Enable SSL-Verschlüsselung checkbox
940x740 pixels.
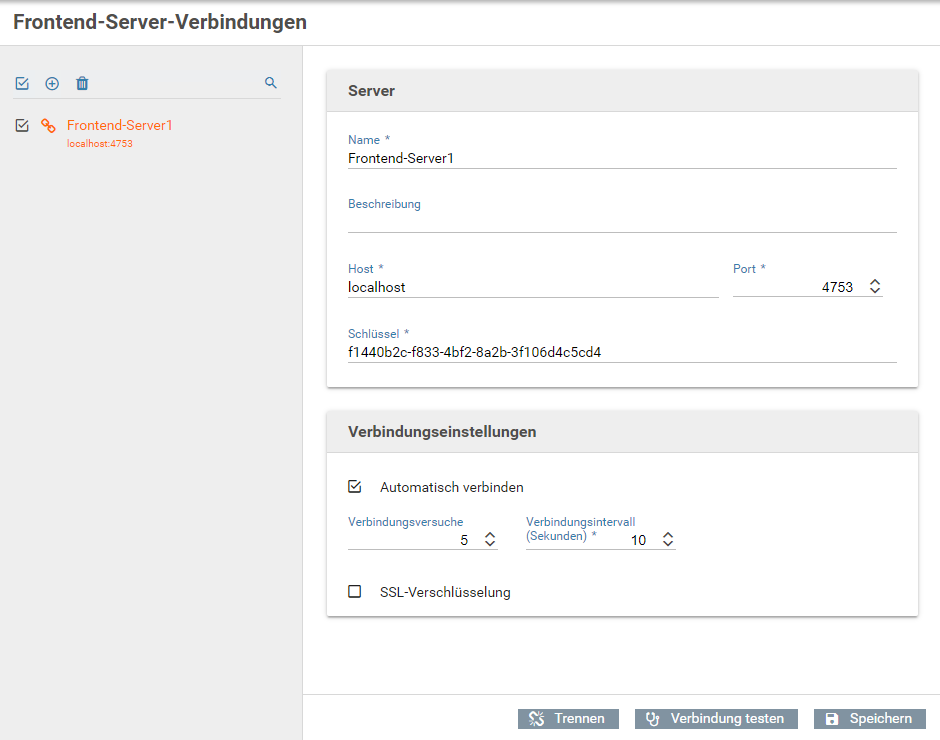coord(355,591)
